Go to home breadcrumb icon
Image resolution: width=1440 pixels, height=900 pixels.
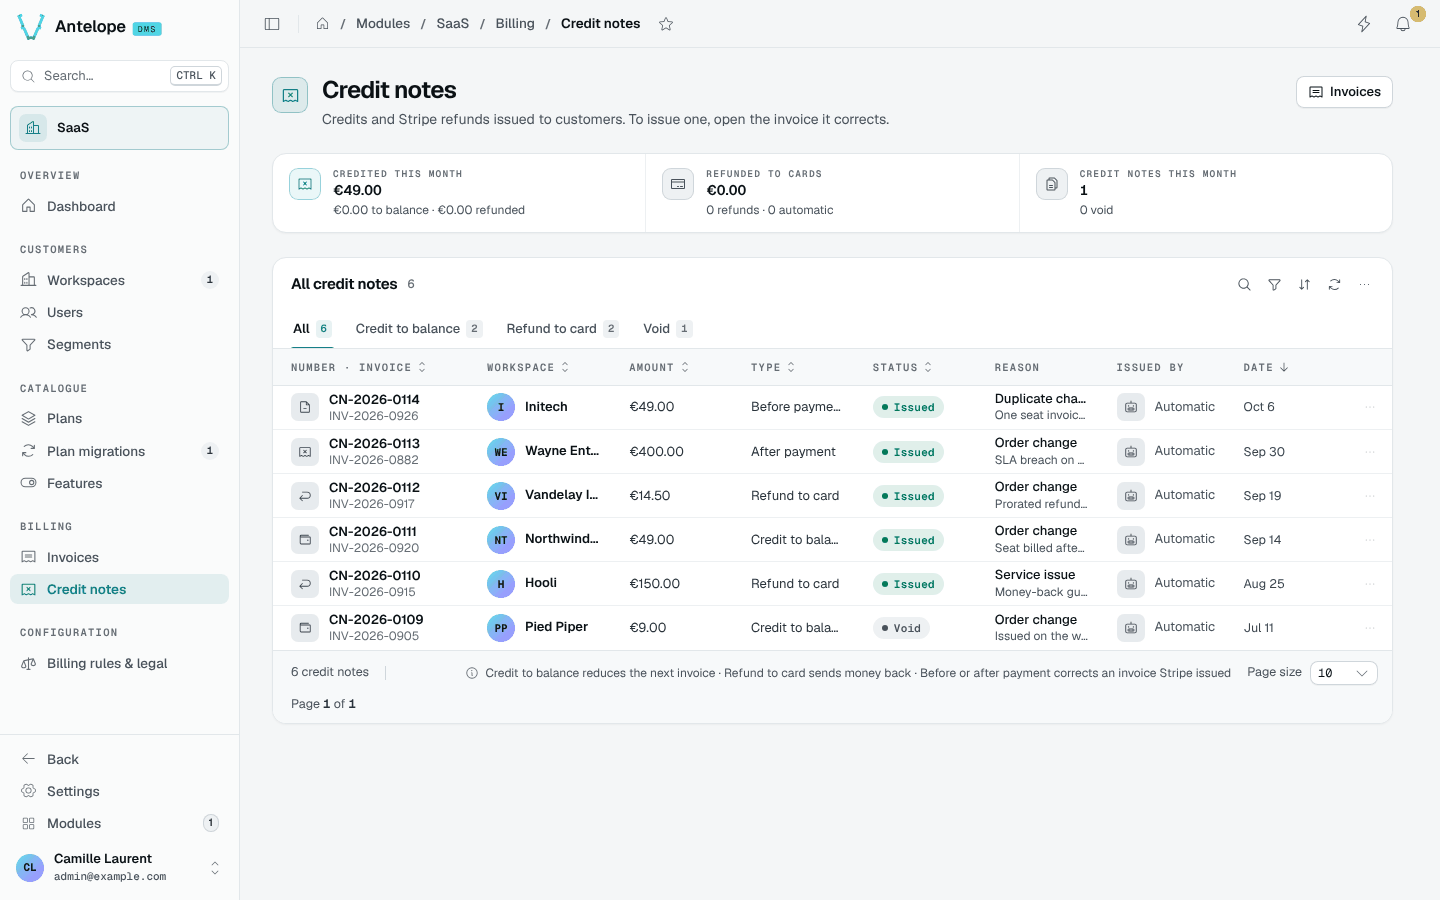pyautogui.click(x=323, y=24)
